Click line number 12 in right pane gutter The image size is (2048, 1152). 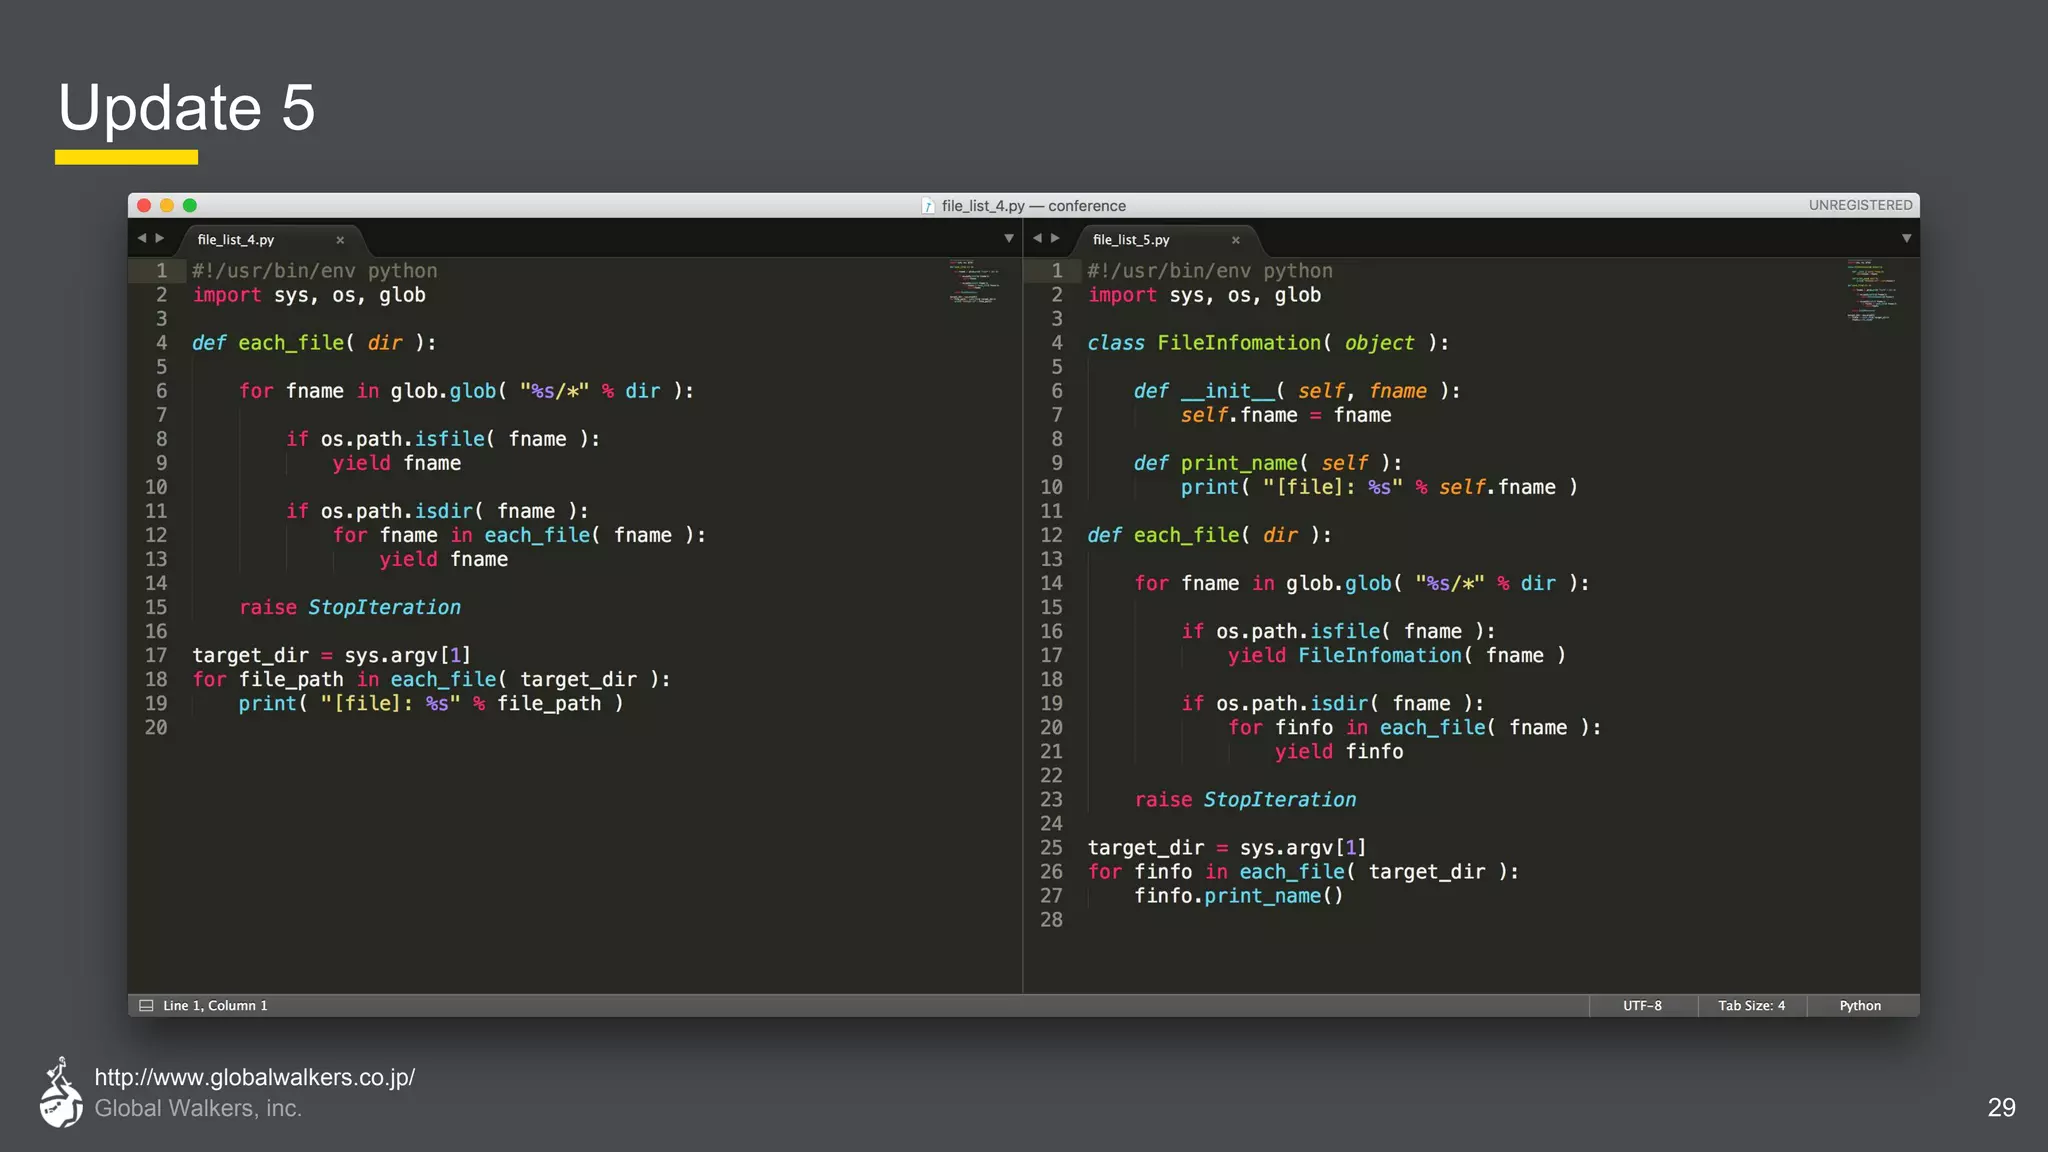[x=1051, y=535]
